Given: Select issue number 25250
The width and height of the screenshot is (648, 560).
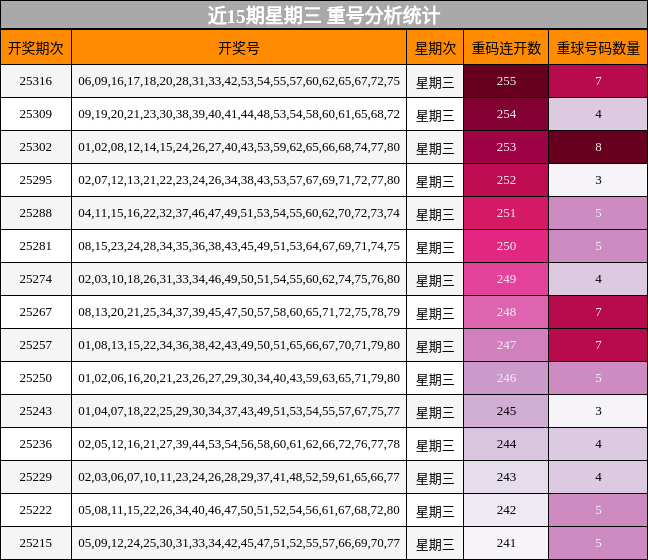Looking at the screenshot, I should pyautogui.click(x=36, y=378).
